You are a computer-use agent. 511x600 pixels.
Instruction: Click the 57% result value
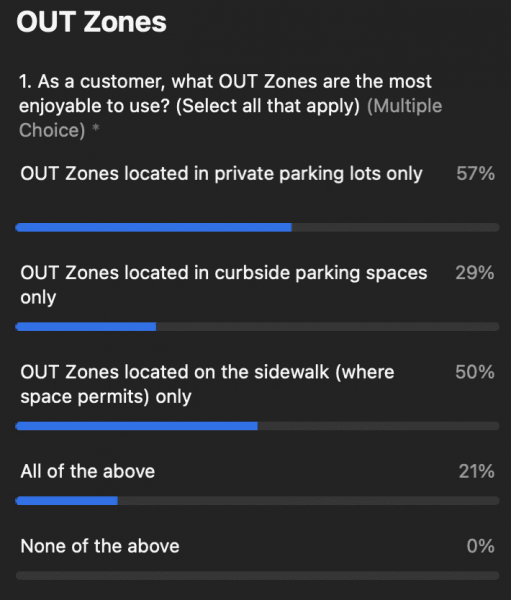[475, 173]
